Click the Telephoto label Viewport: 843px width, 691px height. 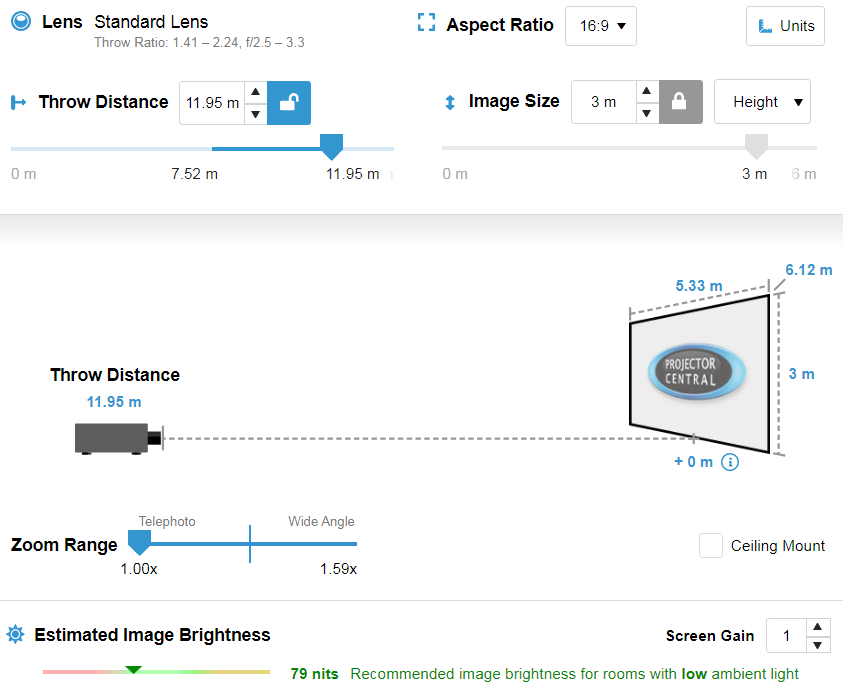coord(167,522)
